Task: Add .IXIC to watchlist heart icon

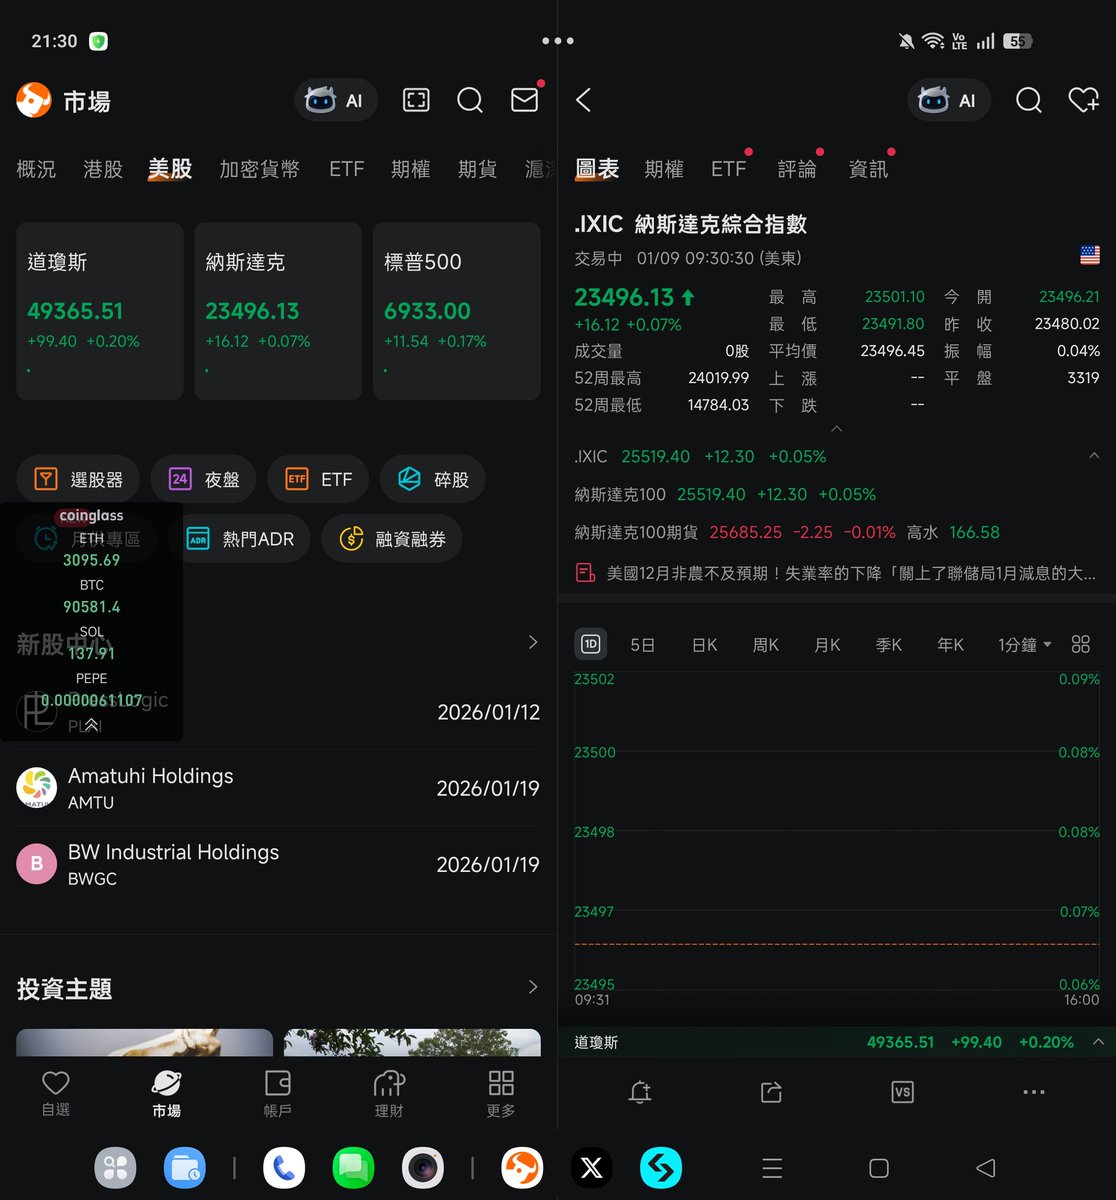Action: pyautogui.click(x=1084, y=100)
